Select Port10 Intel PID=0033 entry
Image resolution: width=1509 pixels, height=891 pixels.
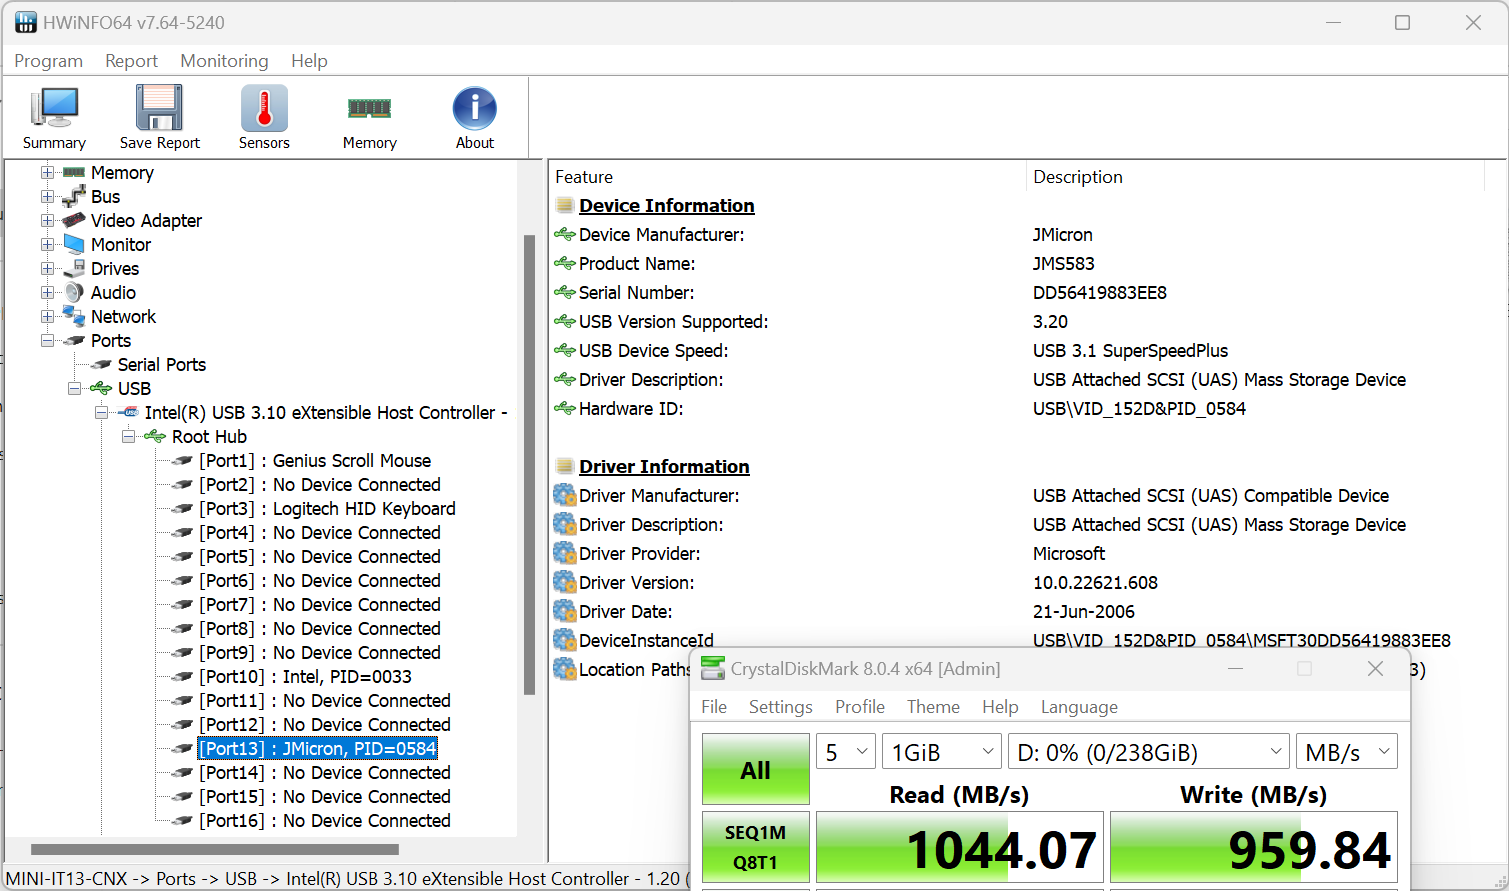tap(305, 677)
